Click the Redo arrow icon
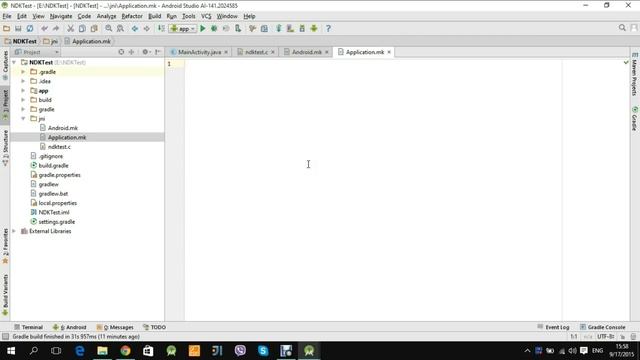 [56, 29]
